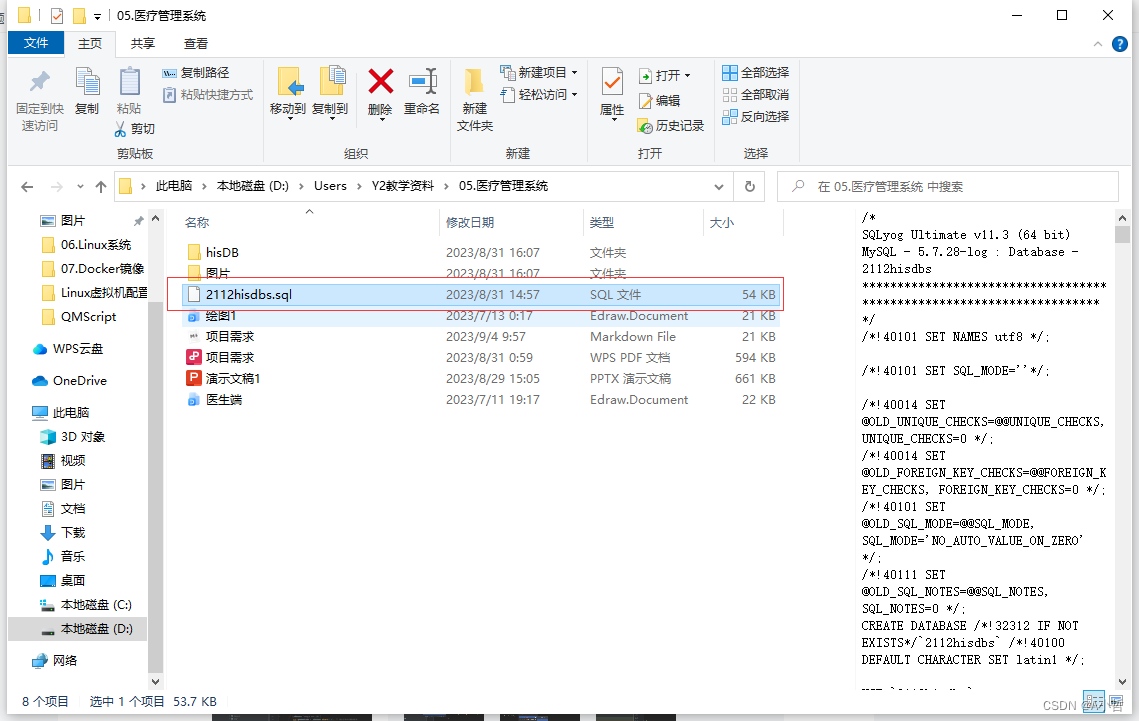Click the Properties (属性) icon
Image resolution: width=1139 pixels, height=721 pixels.
click(x=612, y=82)
